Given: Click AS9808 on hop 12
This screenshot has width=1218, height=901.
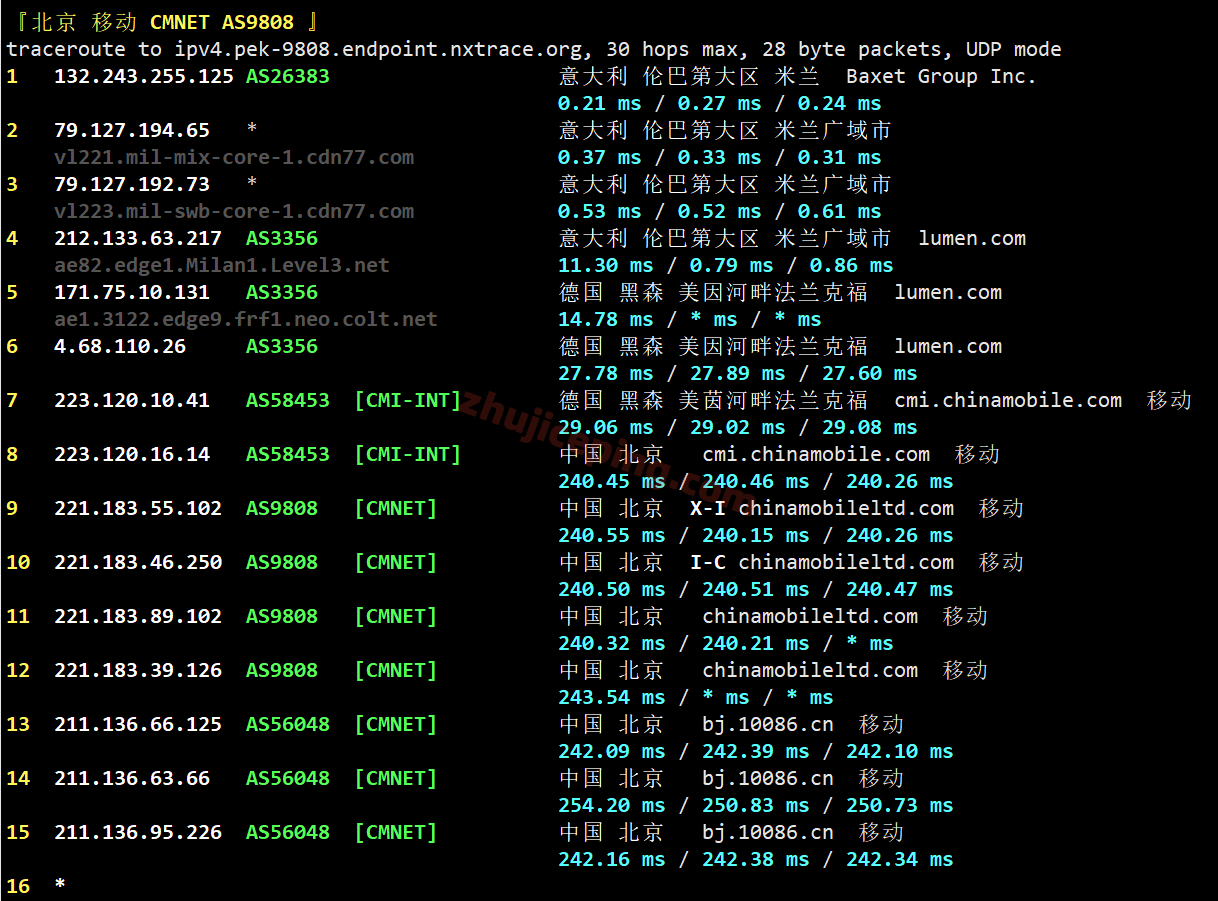Looking at the screenshot, I should 282,670.
